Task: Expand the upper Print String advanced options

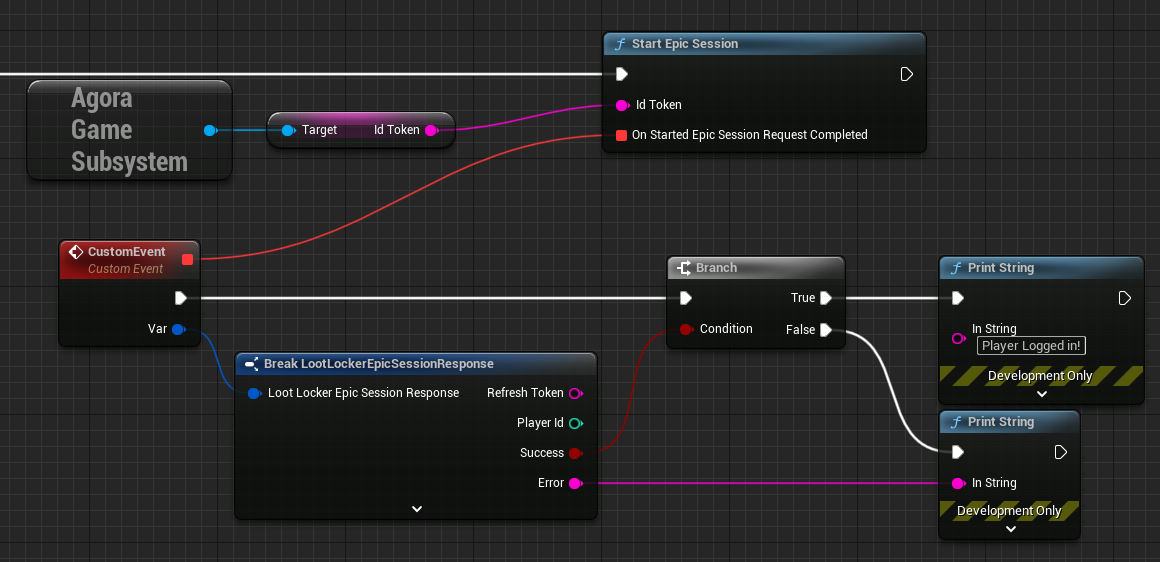Action: (1042, 394)
